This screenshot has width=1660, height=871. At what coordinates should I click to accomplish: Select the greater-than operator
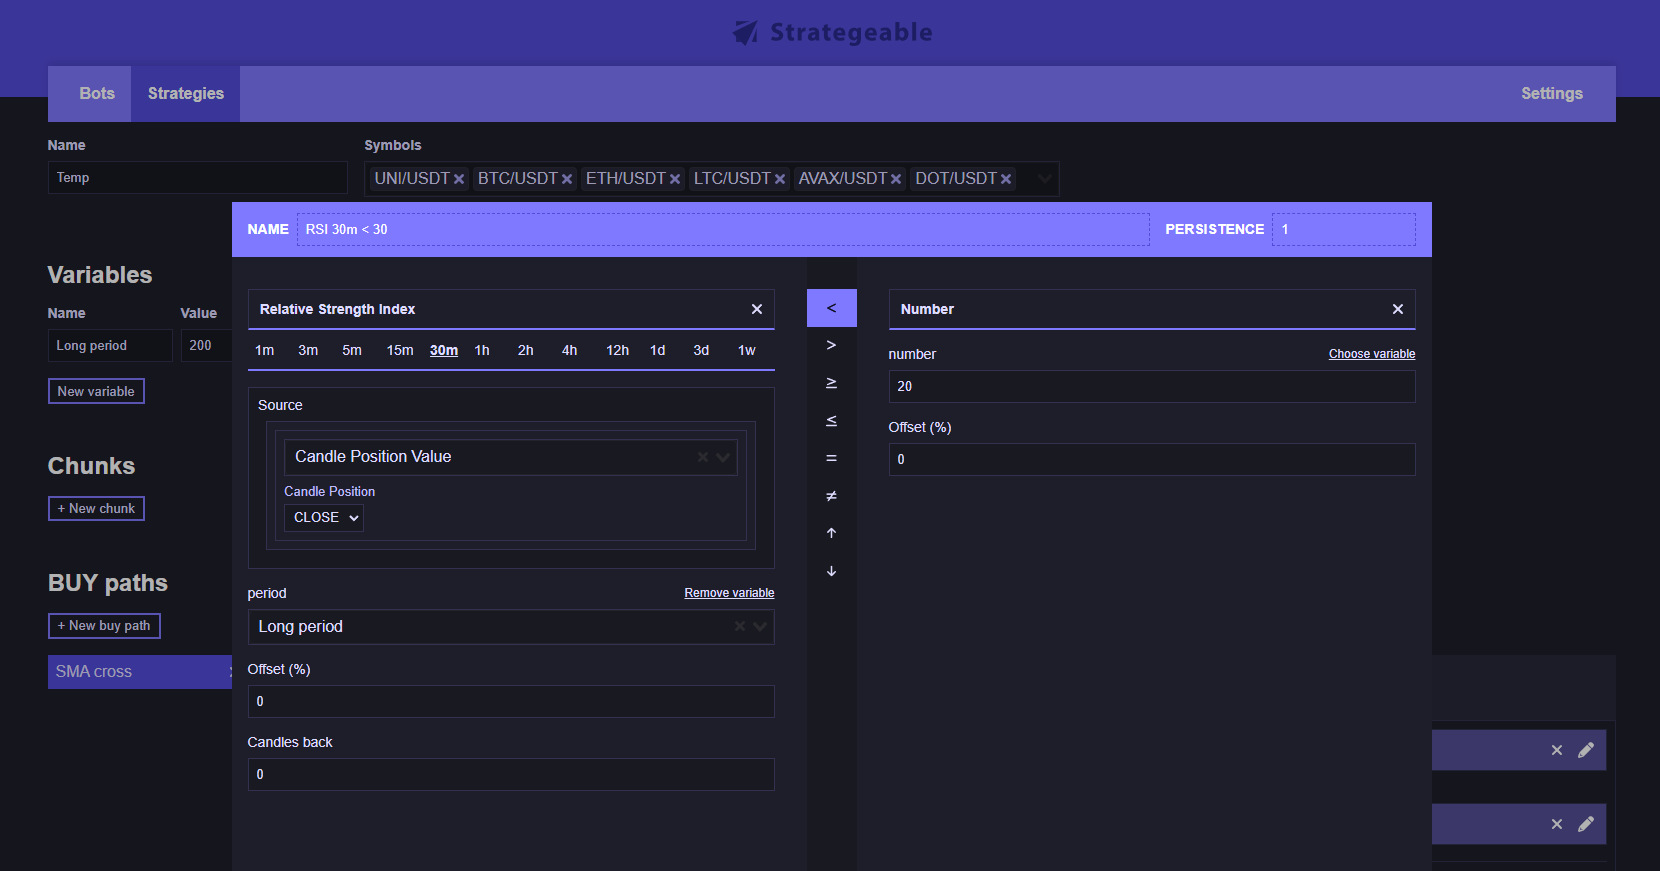[x=832, y=345]
